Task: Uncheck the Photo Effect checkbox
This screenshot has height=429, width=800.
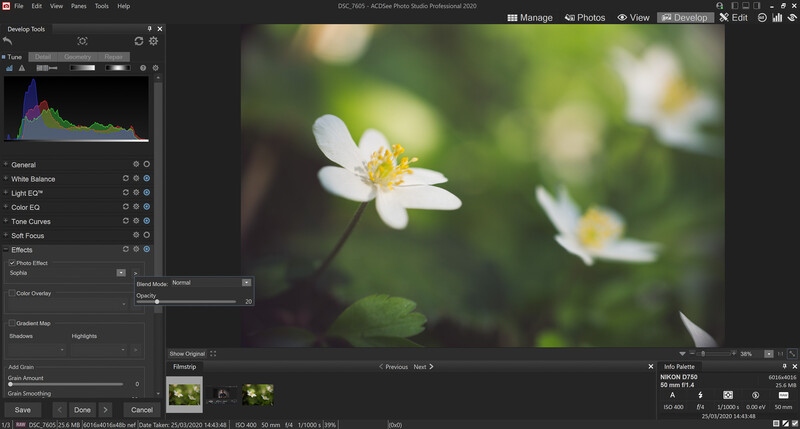Action: click(12, 263)
